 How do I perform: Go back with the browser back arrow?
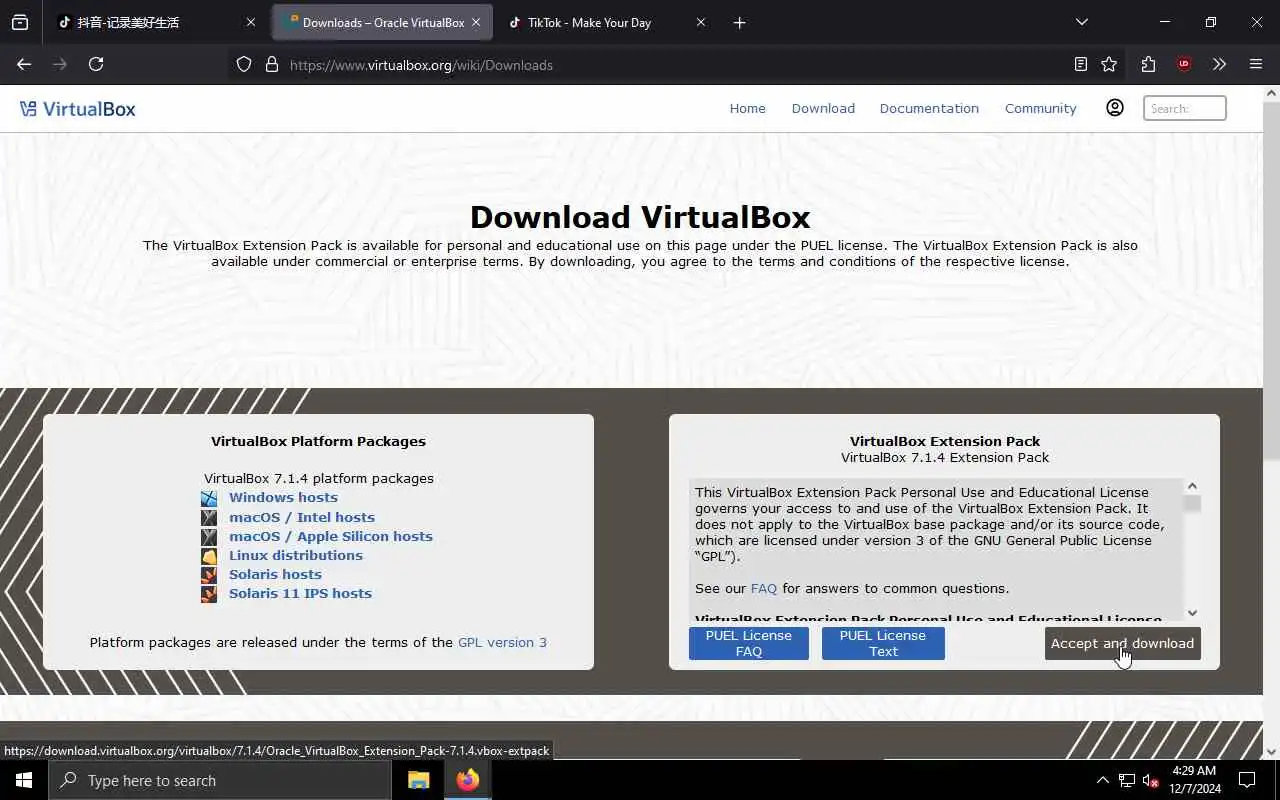(24, 64)
